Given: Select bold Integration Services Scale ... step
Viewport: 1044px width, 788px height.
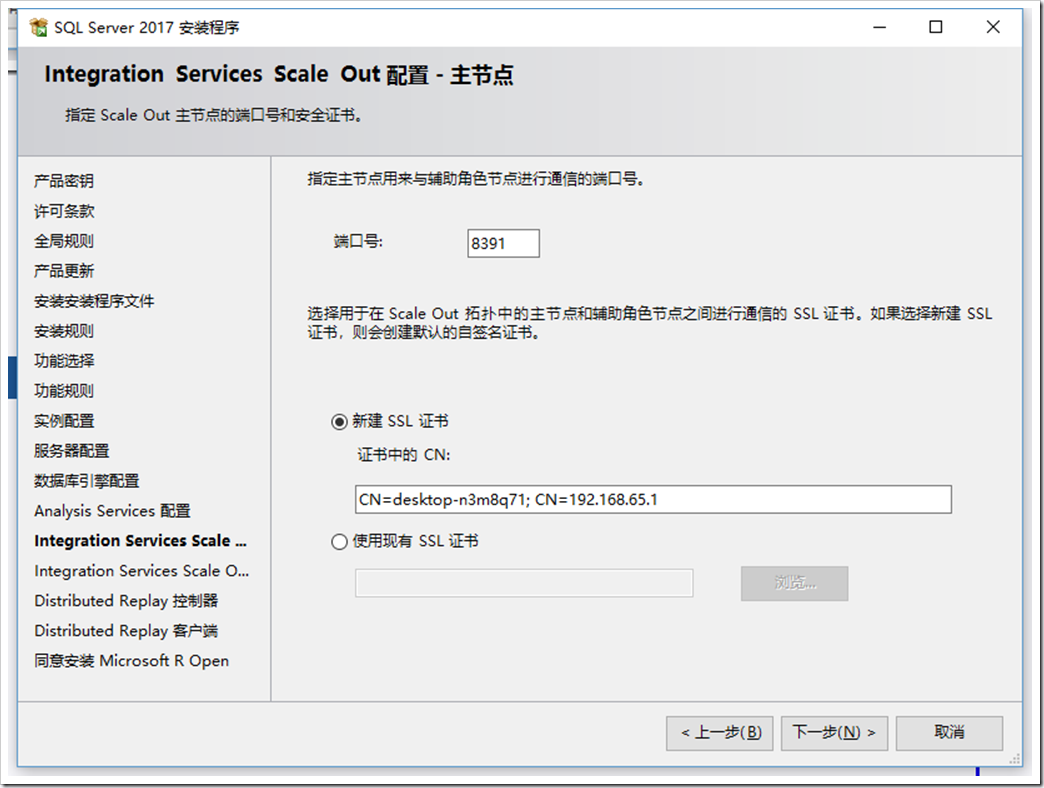Looking at the screenshot, I should [140, 540].
